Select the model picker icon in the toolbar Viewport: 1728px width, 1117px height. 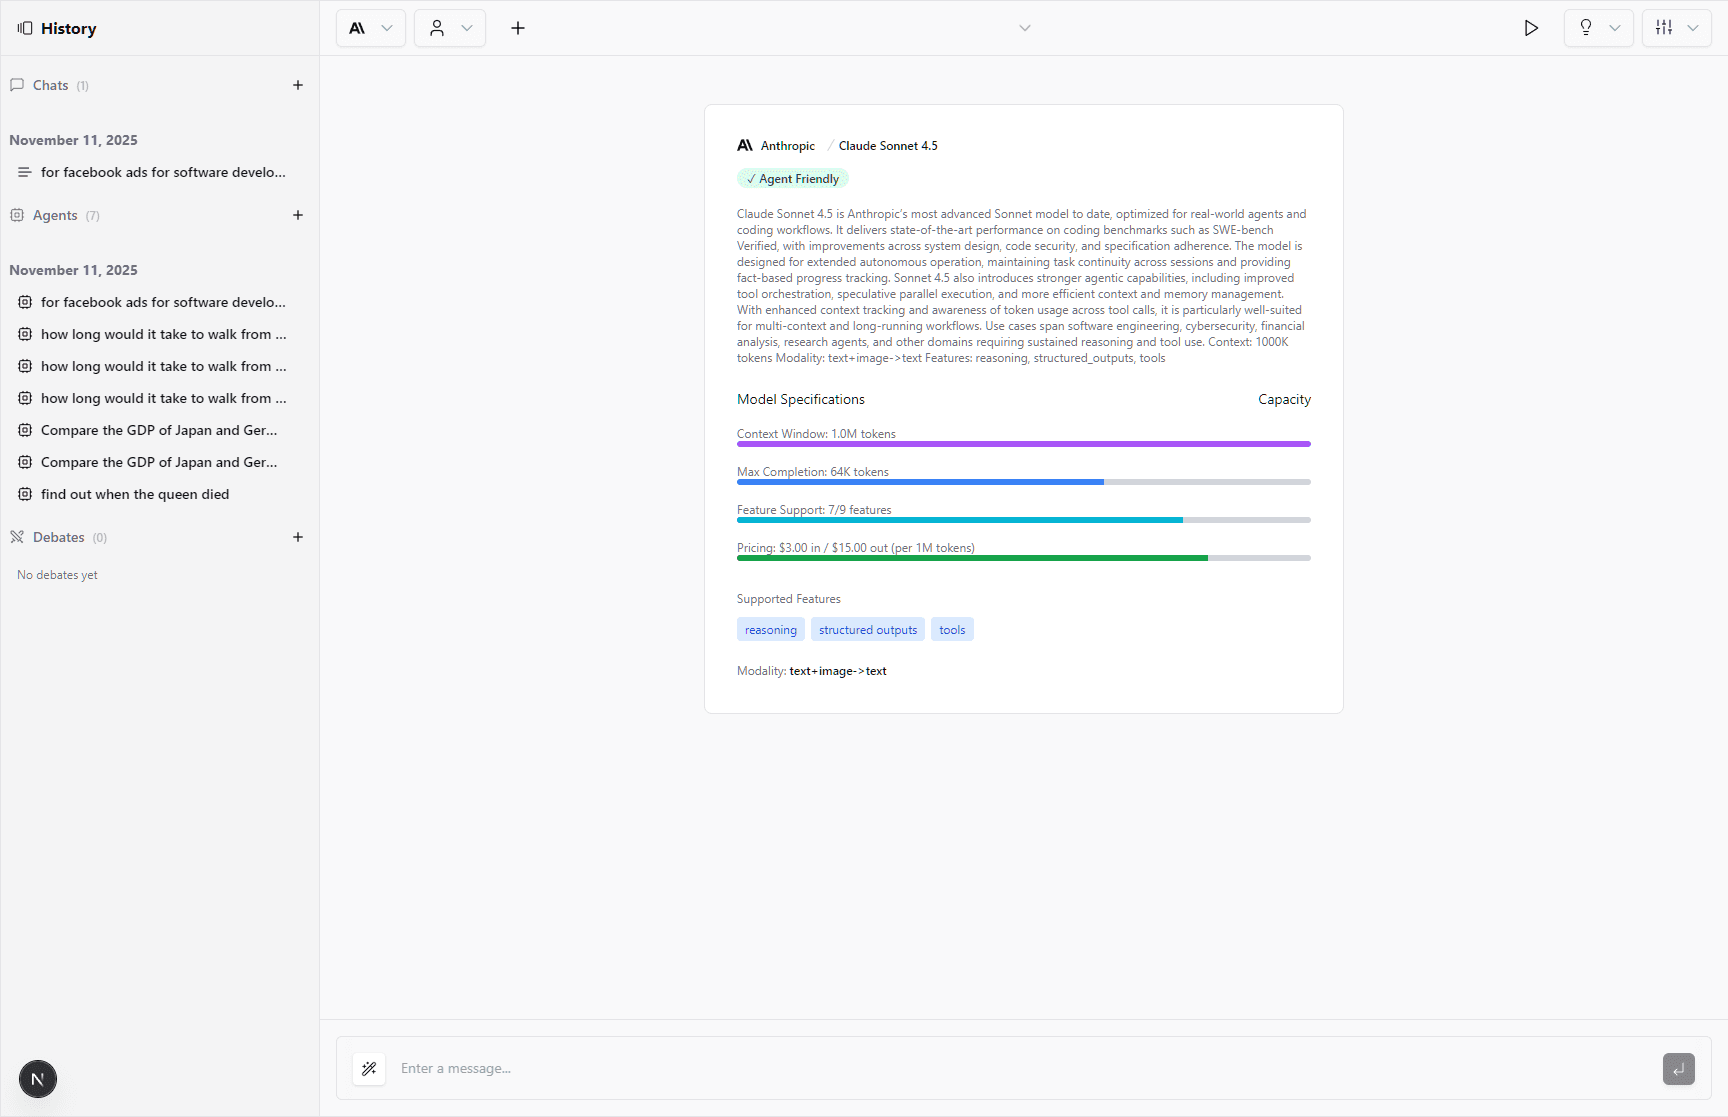coord(358,28)
